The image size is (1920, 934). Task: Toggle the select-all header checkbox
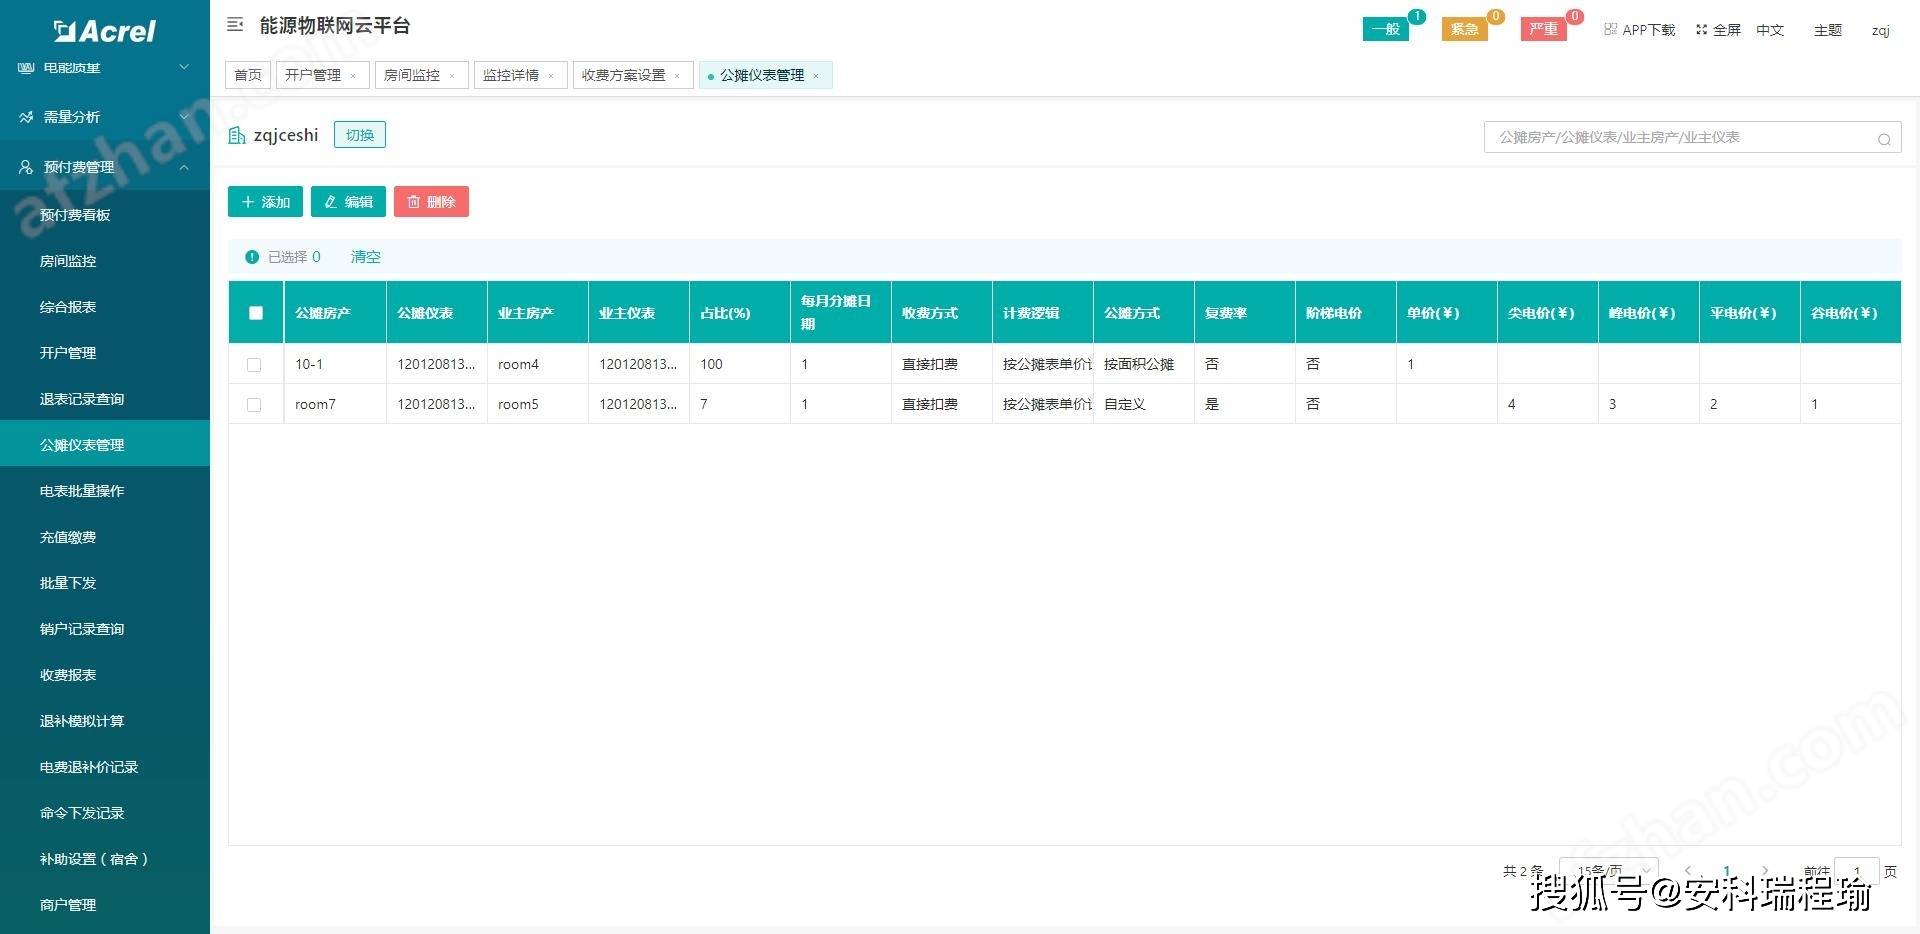[x=256, y=313]
